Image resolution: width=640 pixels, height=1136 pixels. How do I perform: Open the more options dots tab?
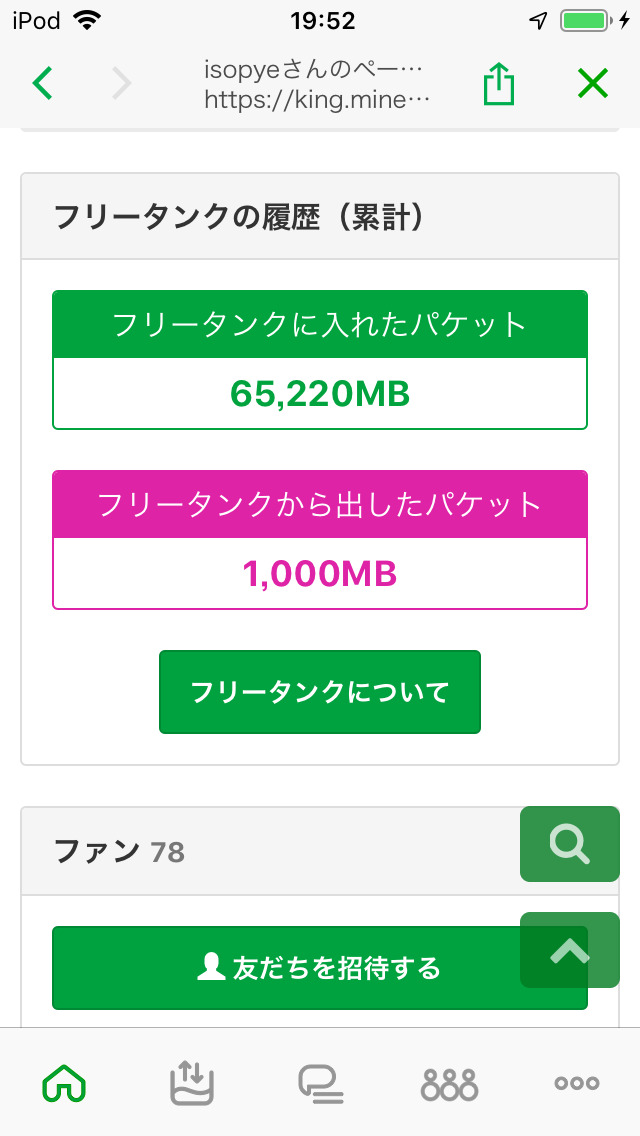coord(577,1083)
